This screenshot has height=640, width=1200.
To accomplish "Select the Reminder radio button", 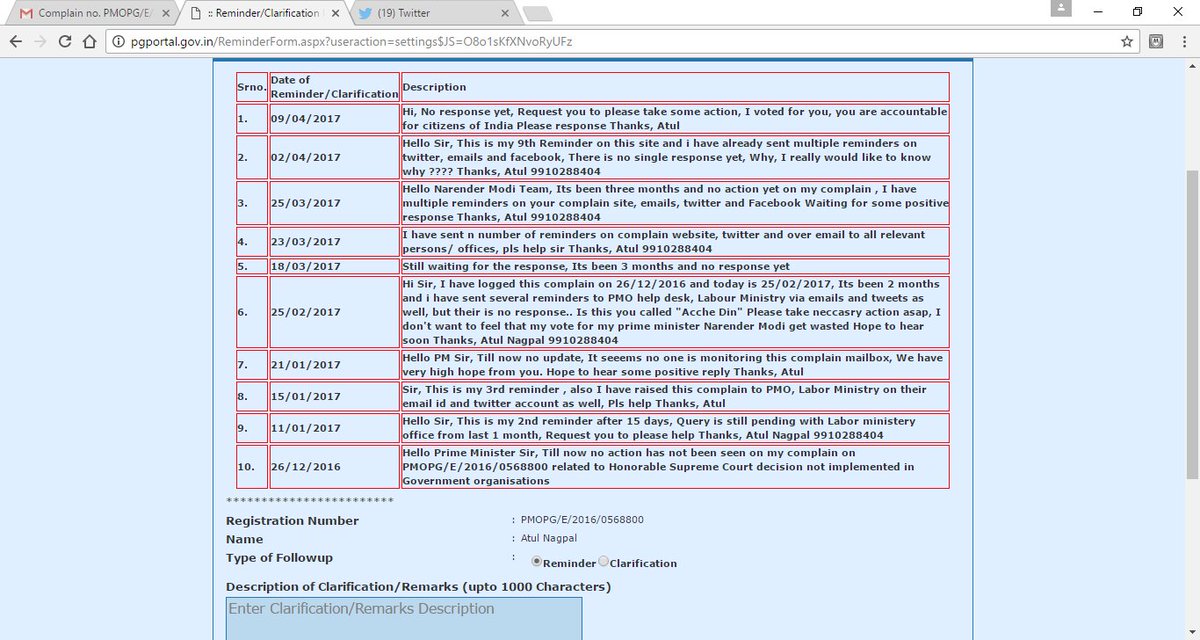I will coord(537,562).
